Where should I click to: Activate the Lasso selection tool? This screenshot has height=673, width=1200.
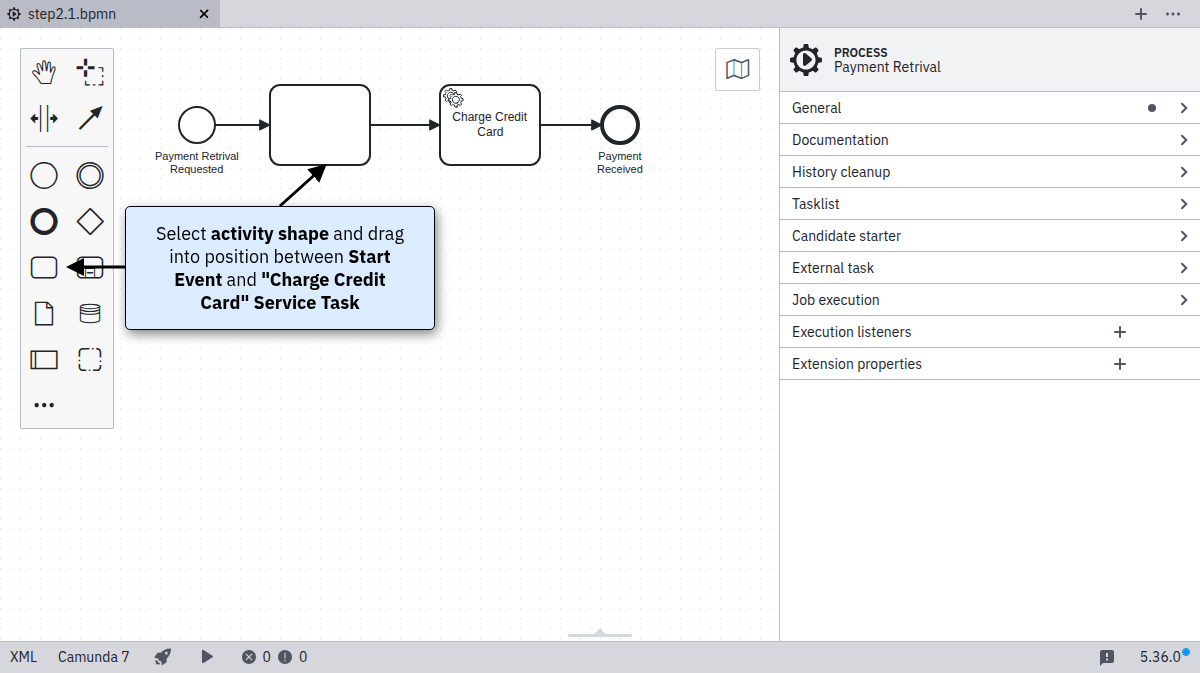coord(90,72)
